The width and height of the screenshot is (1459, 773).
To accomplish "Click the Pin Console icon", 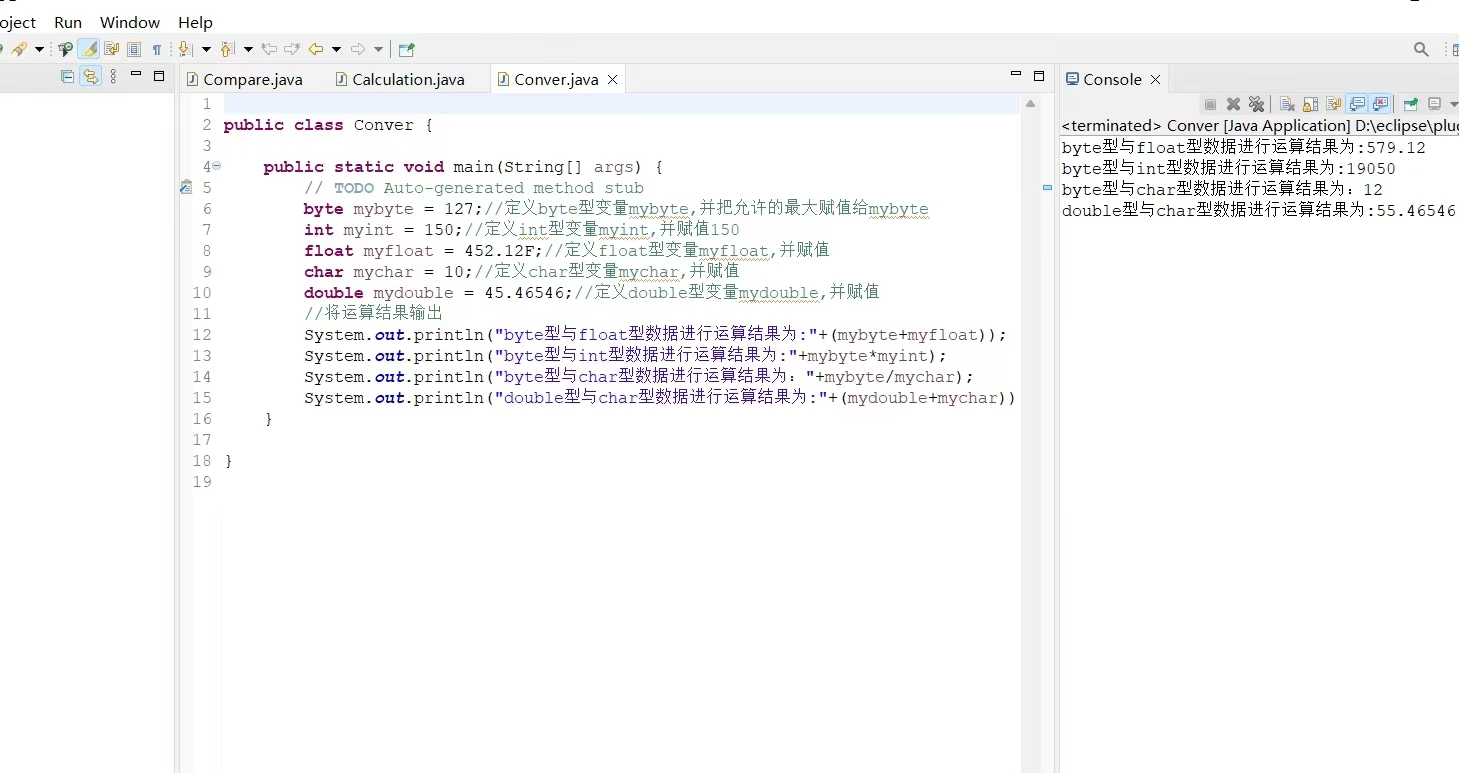I will [x=1411, y=104].
